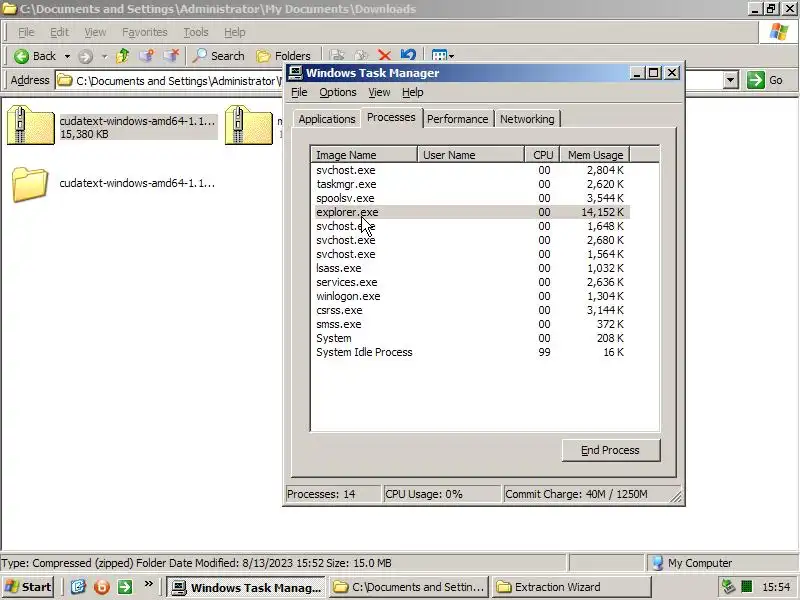Click the Forward arrow in Explorer
800x600 pixels.
[85, 56]
